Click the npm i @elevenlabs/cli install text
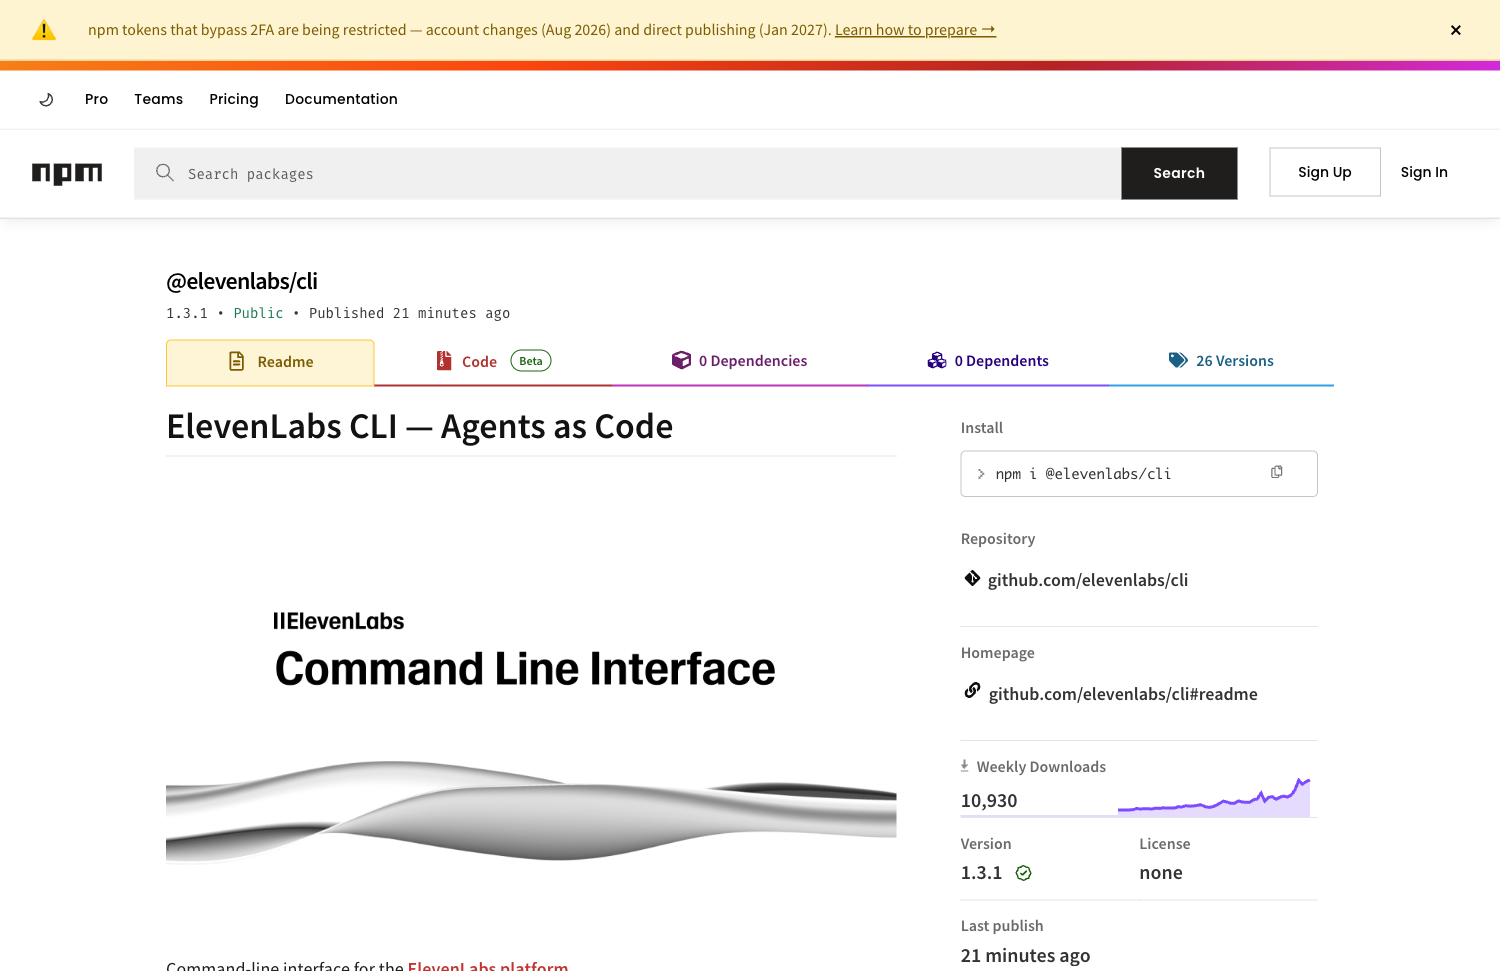The height and width of the screenshot is (971, 1500). tap(1083, 474)
